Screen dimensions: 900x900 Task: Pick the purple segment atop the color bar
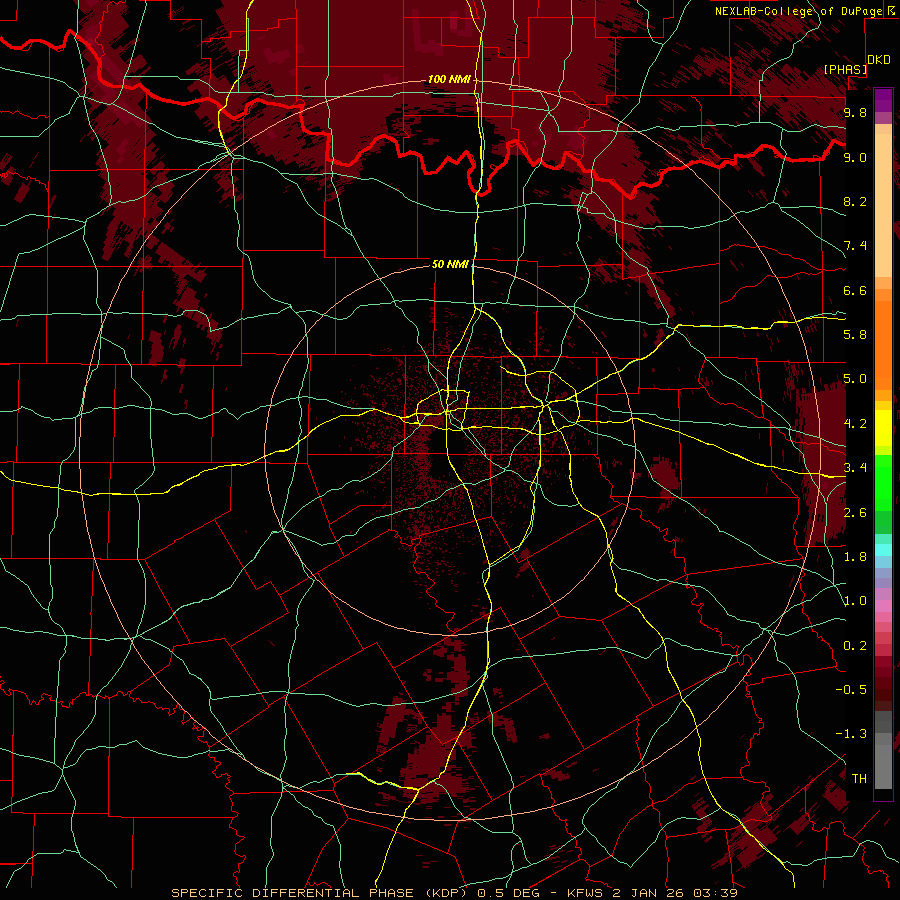point(883,100)
